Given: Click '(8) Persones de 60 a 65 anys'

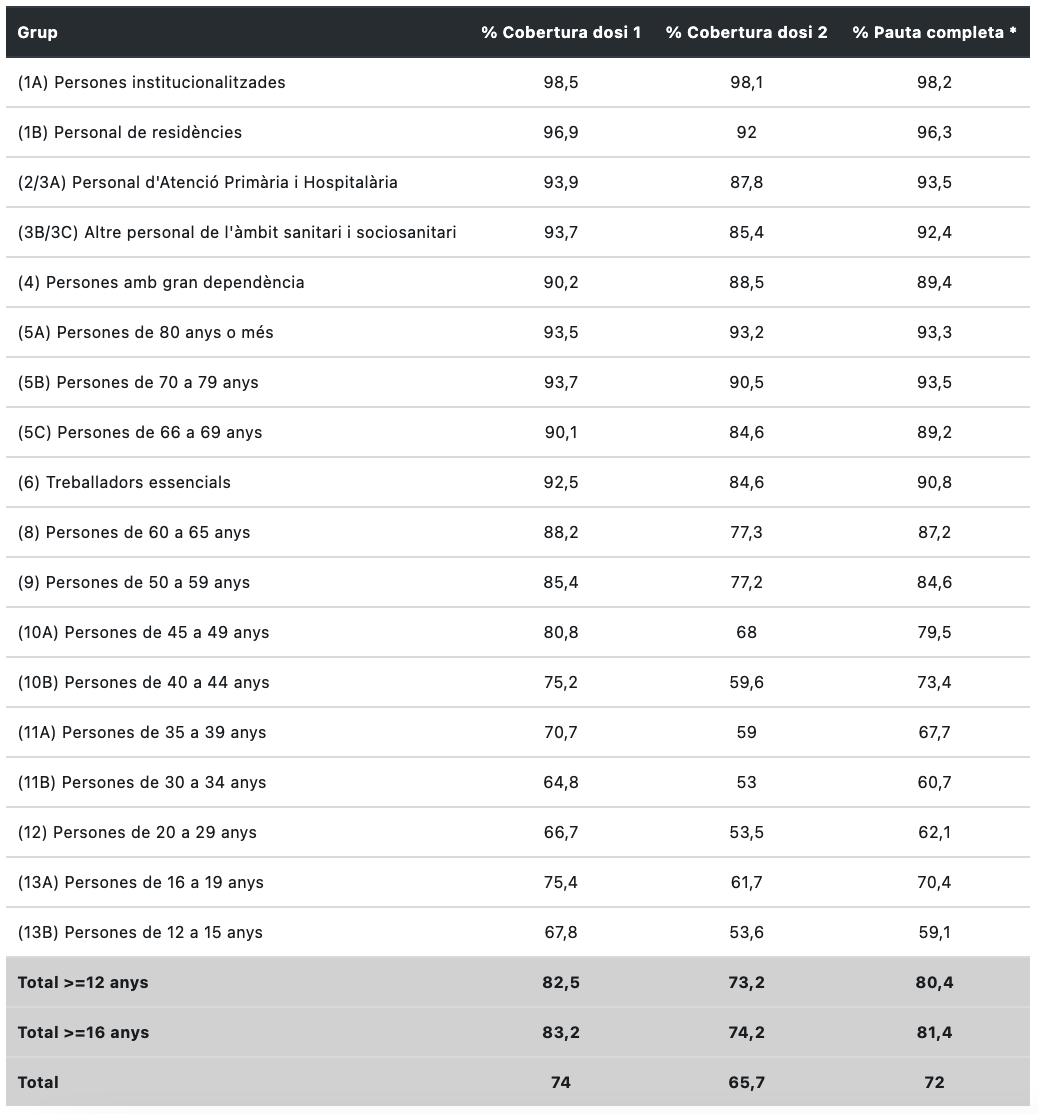Looking at the screenshot, I should click(x=134, y=533).
